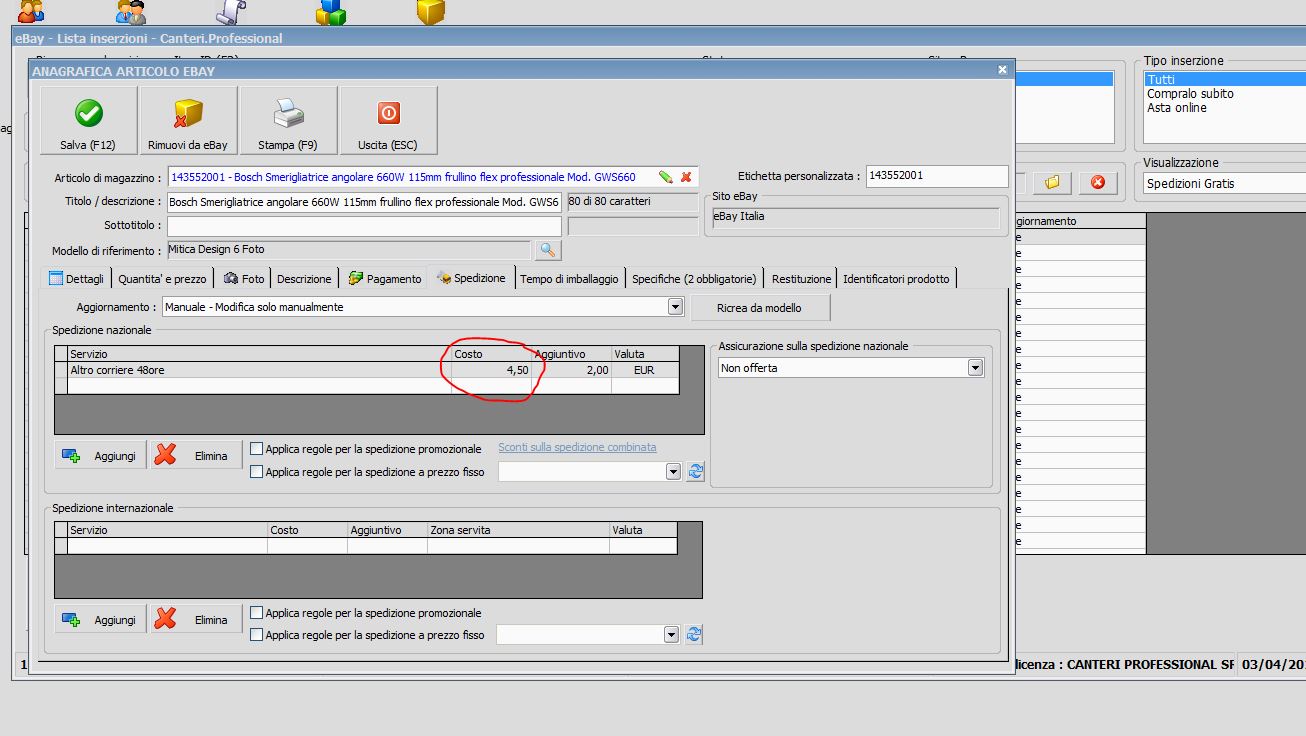Click Ricrea da modello button

[x=759, y=307]
